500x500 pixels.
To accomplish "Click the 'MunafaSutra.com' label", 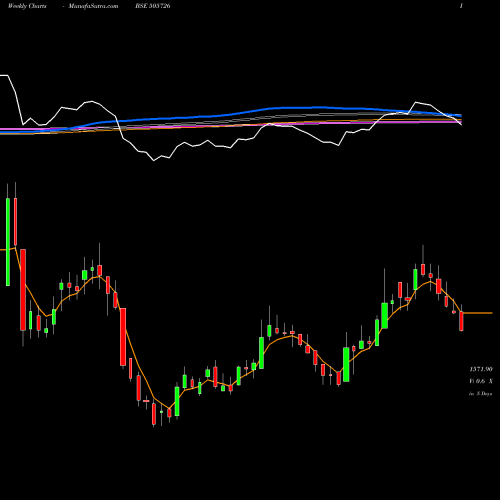I will [93, 6].
